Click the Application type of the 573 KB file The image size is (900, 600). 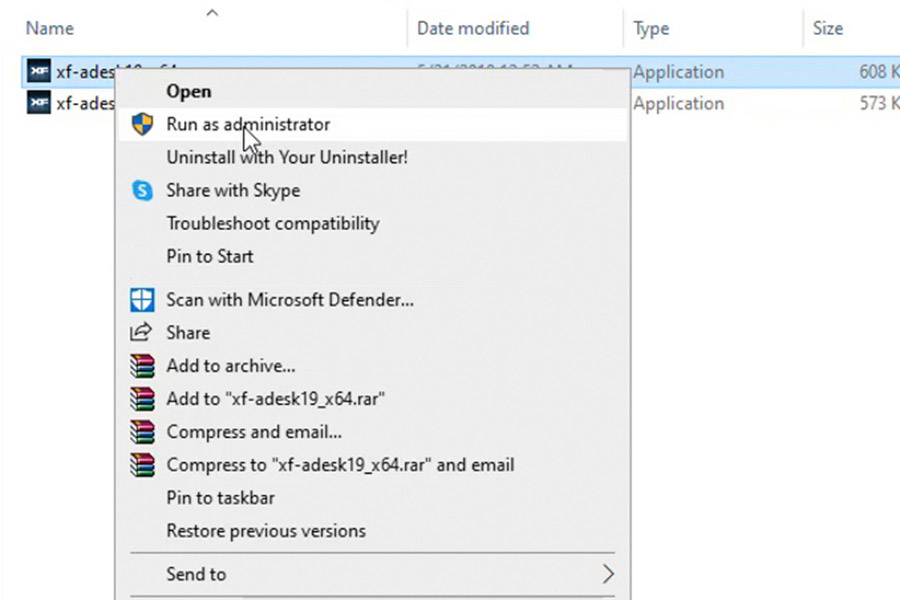tap(678, 103)
